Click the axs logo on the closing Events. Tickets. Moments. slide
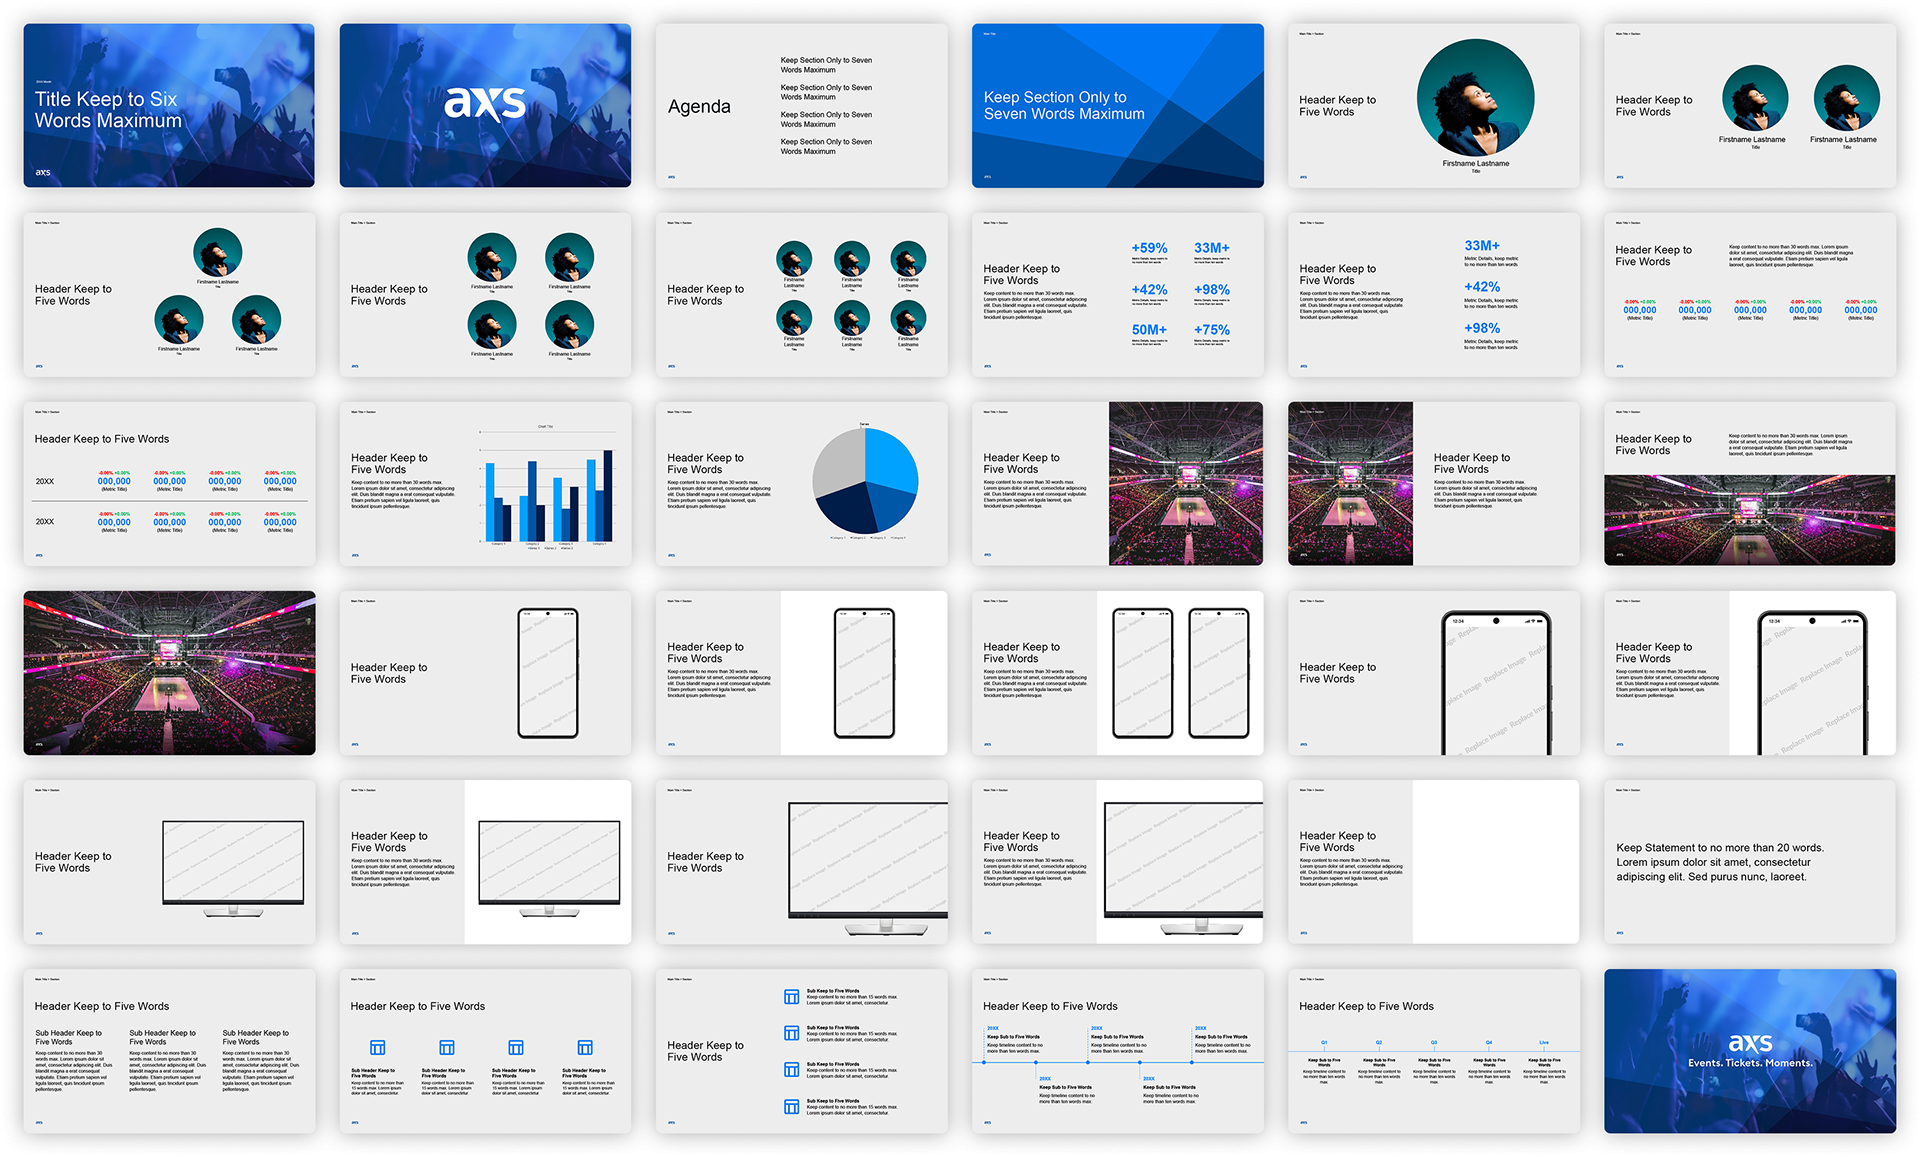Viewport: 1920px width, 1157px height. (x=1750, y=1044)
